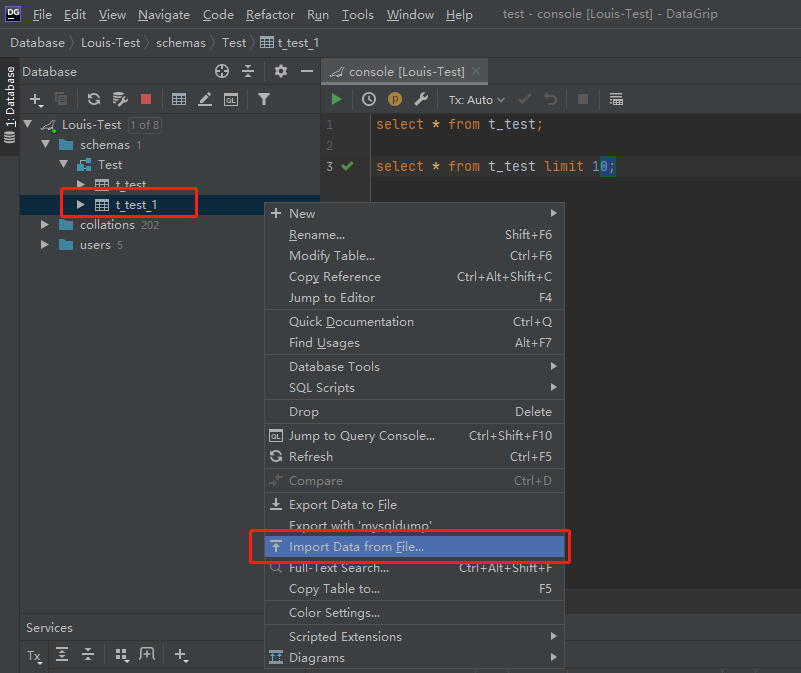Open the Refactor menu
This screenshot has height=673, width=801.
270,15
